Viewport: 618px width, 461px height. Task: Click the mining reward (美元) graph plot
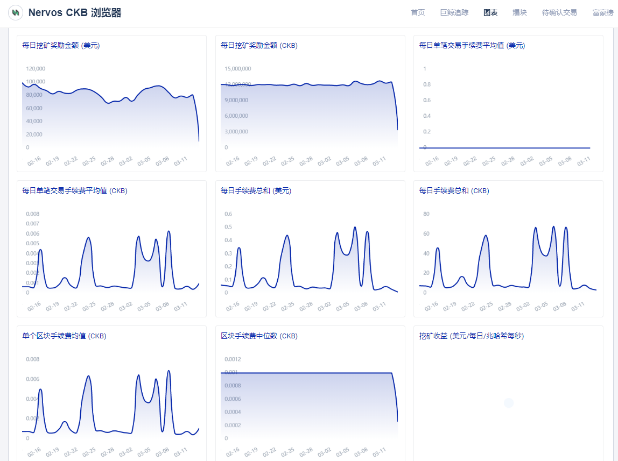coord(111,116)
